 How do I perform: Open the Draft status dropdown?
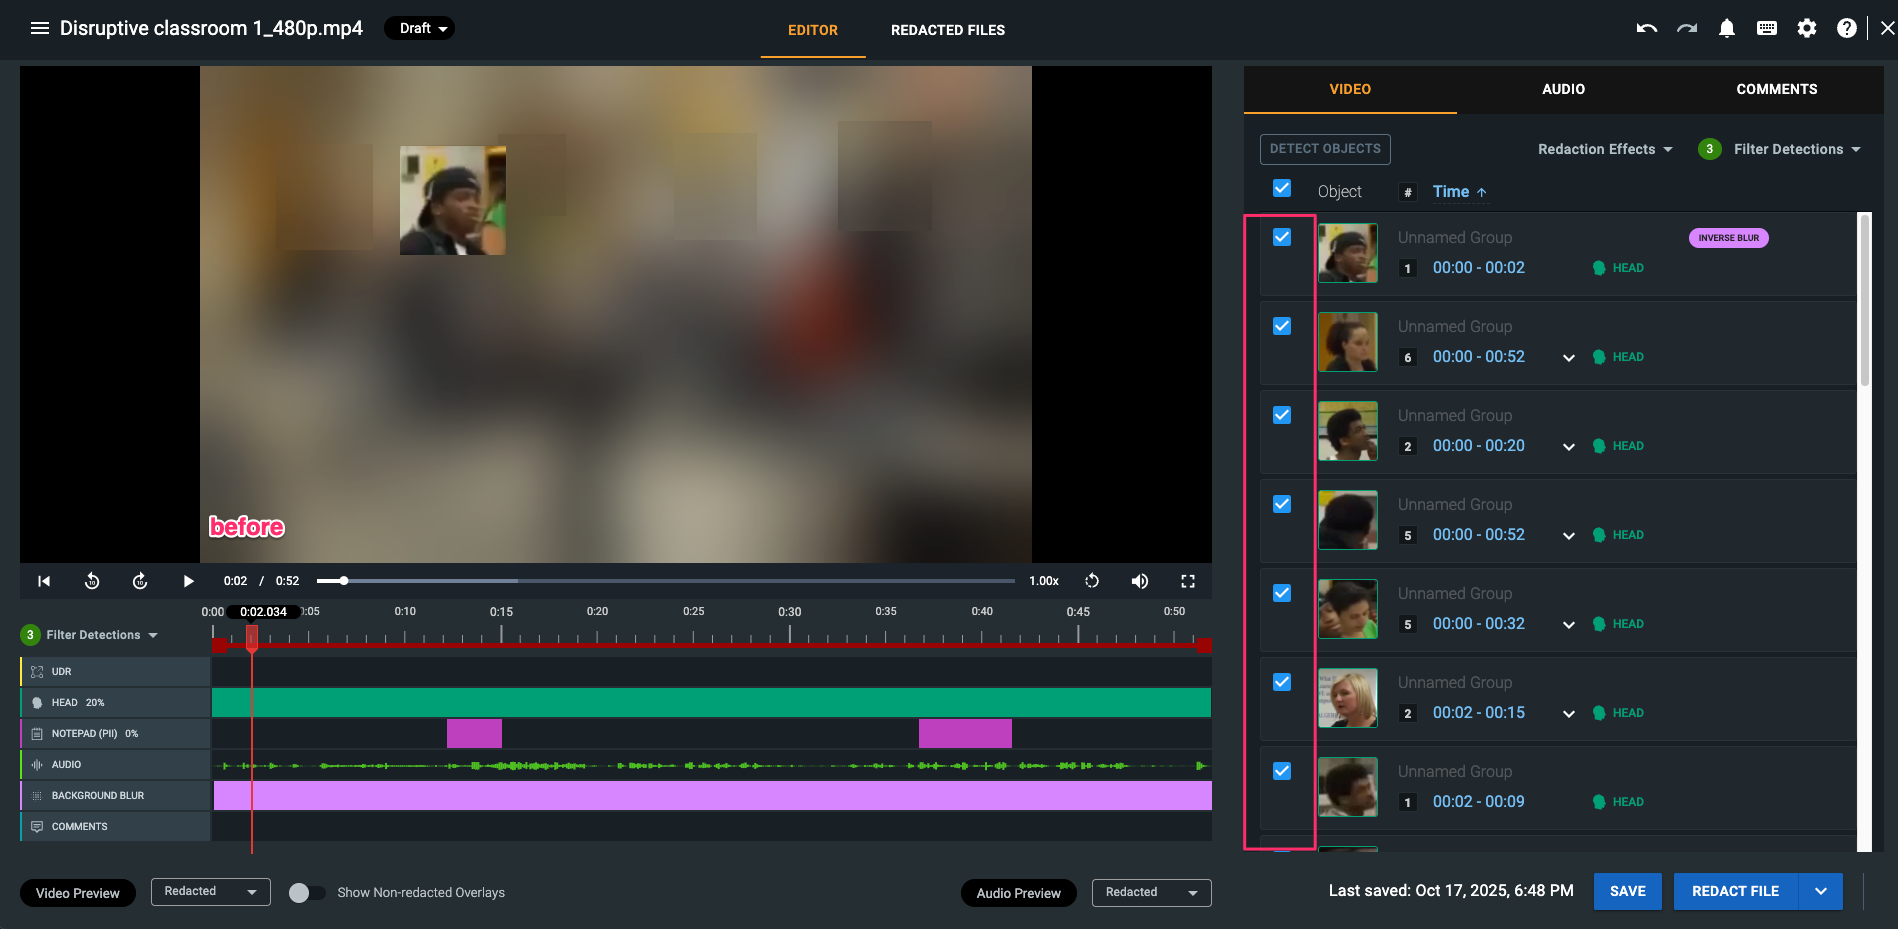420,28
